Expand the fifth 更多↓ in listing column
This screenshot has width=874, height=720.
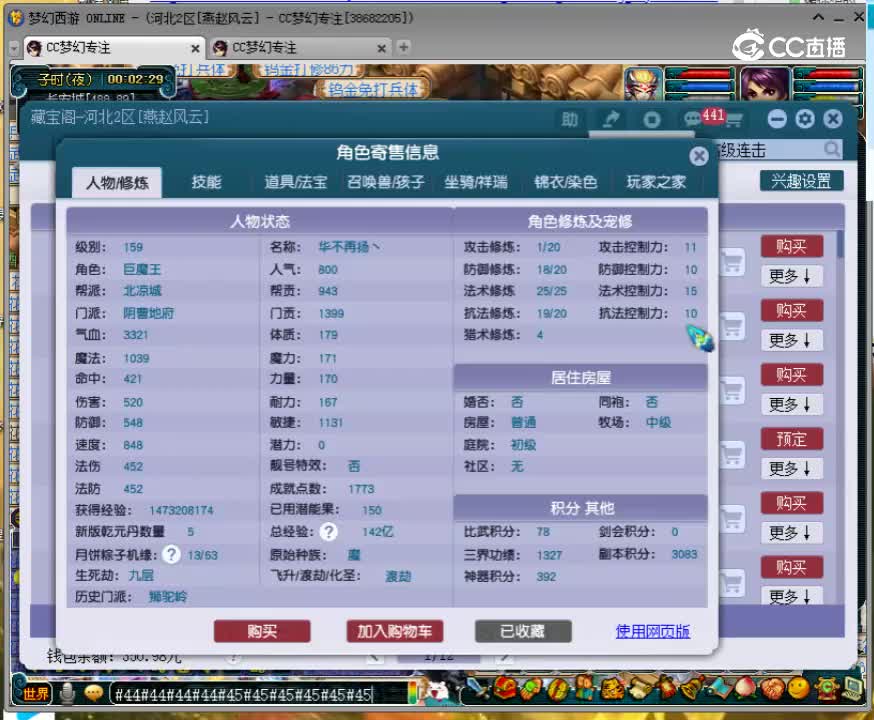click(x=792, y=533)
